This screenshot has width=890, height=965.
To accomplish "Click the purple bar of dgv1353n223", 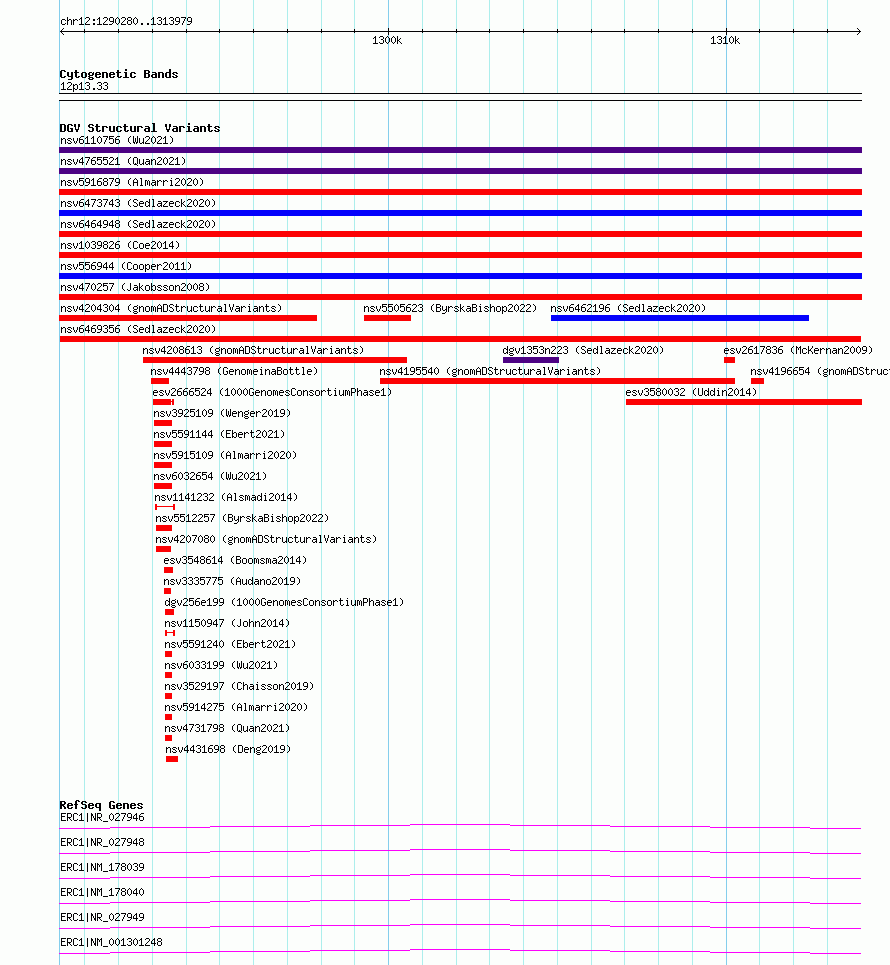I will (531, 360).
